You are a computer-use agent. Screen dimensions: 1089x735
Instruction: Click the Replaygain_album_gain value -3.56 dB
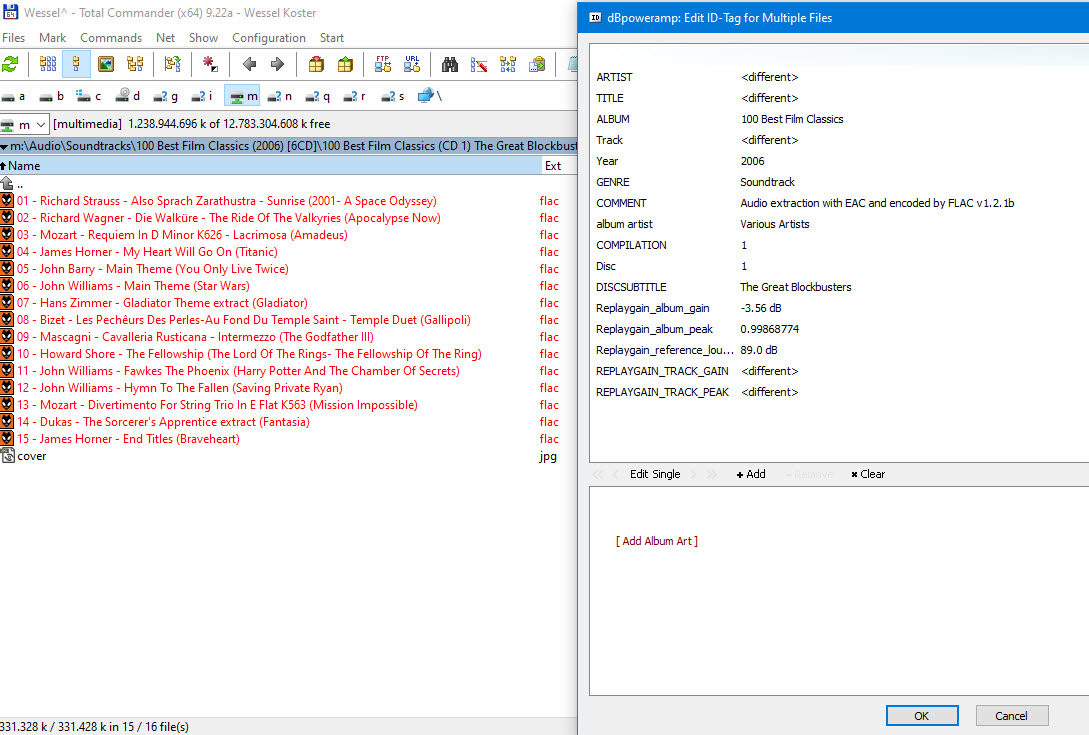pyautogui.click(x=761, y=308)
